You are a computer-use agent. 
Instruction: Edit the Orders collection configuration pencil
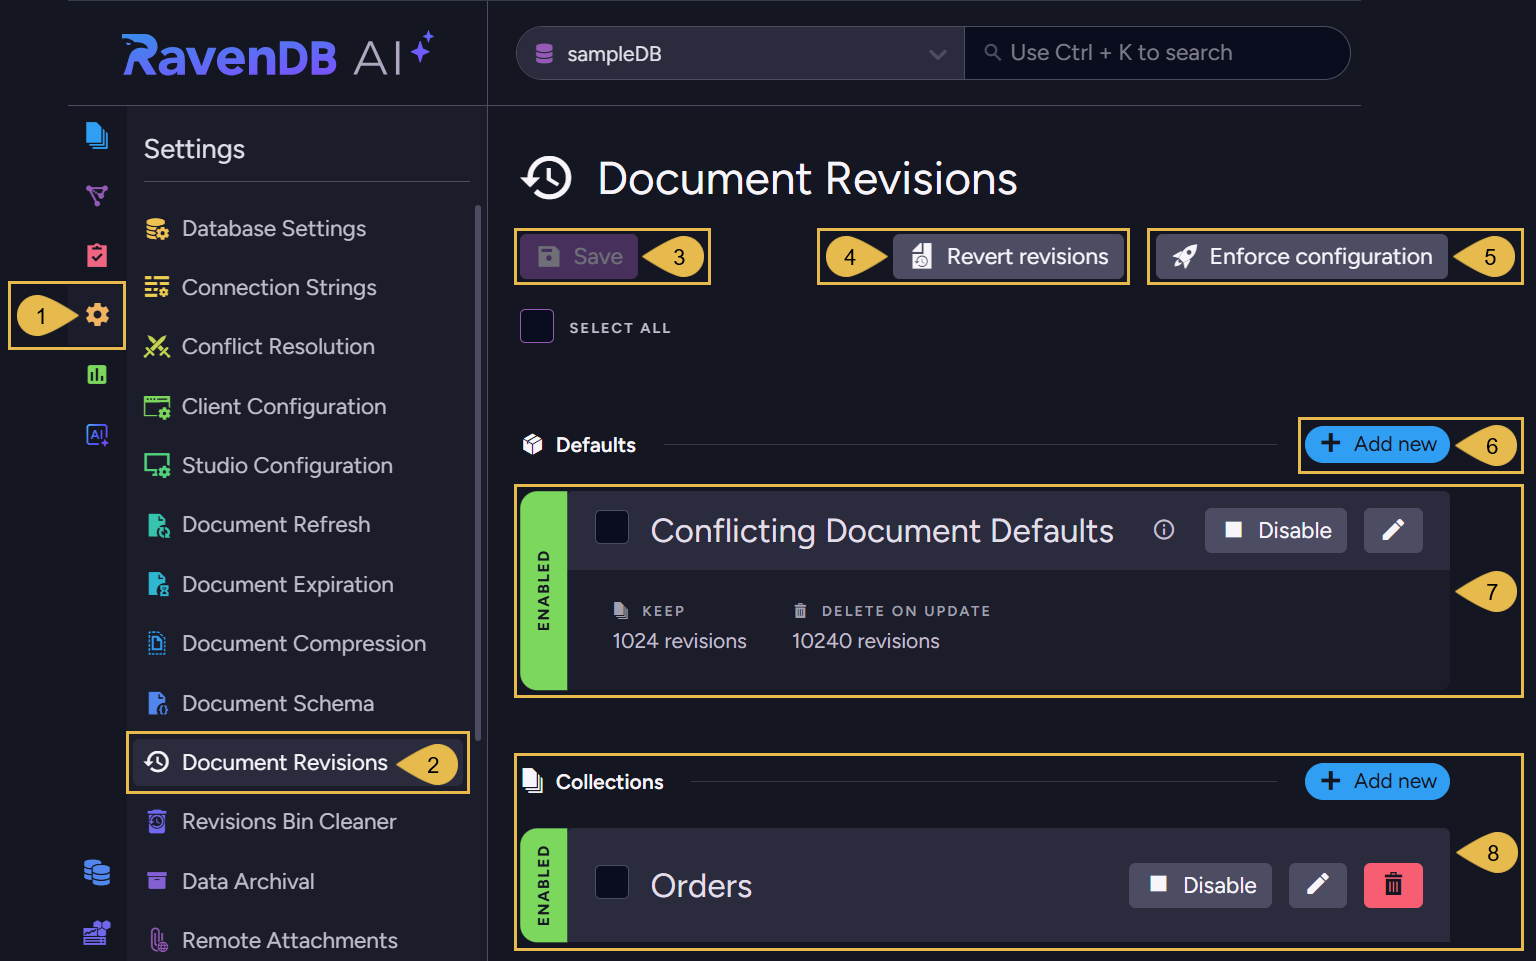[x=1318, y=885]
